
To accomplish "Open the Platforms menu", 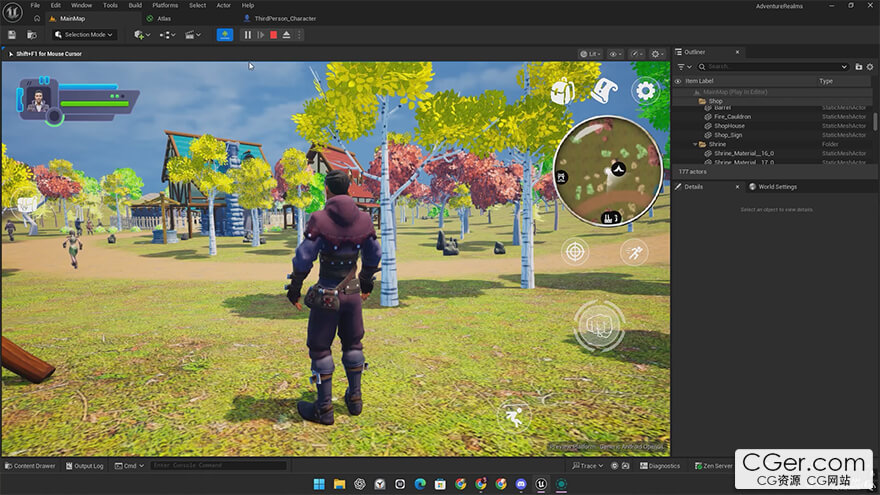I will coord(165,5).
